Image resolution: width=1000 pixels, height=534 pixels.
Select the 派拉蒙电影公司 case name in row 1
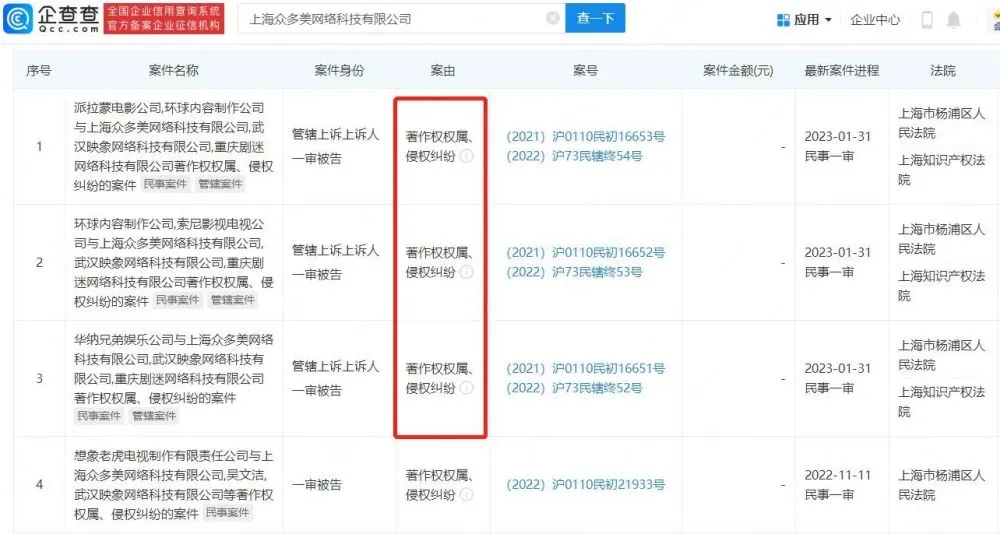[x=173, y=146]
